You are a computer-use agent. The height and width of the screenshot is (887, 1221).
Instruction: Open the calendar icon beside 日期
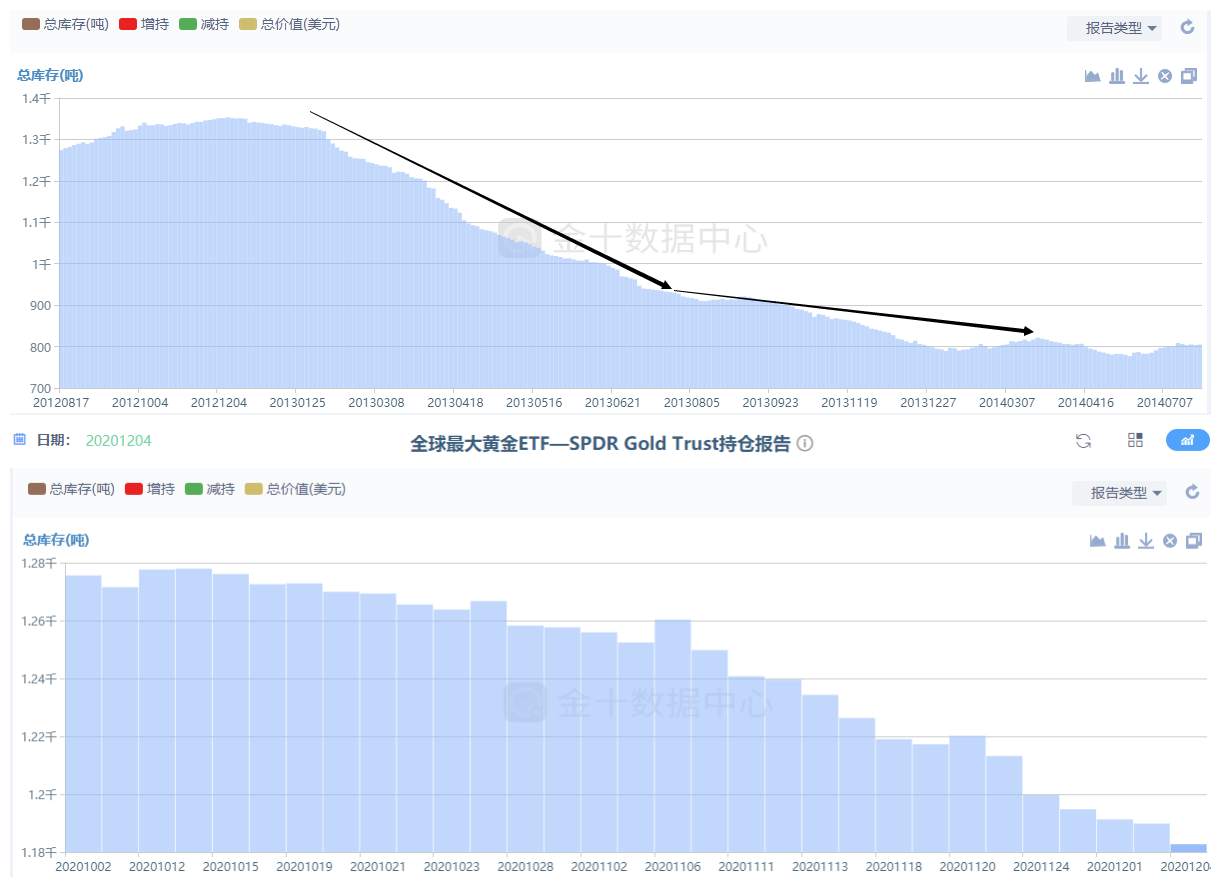pyautogui.click(x=20, y=439)
